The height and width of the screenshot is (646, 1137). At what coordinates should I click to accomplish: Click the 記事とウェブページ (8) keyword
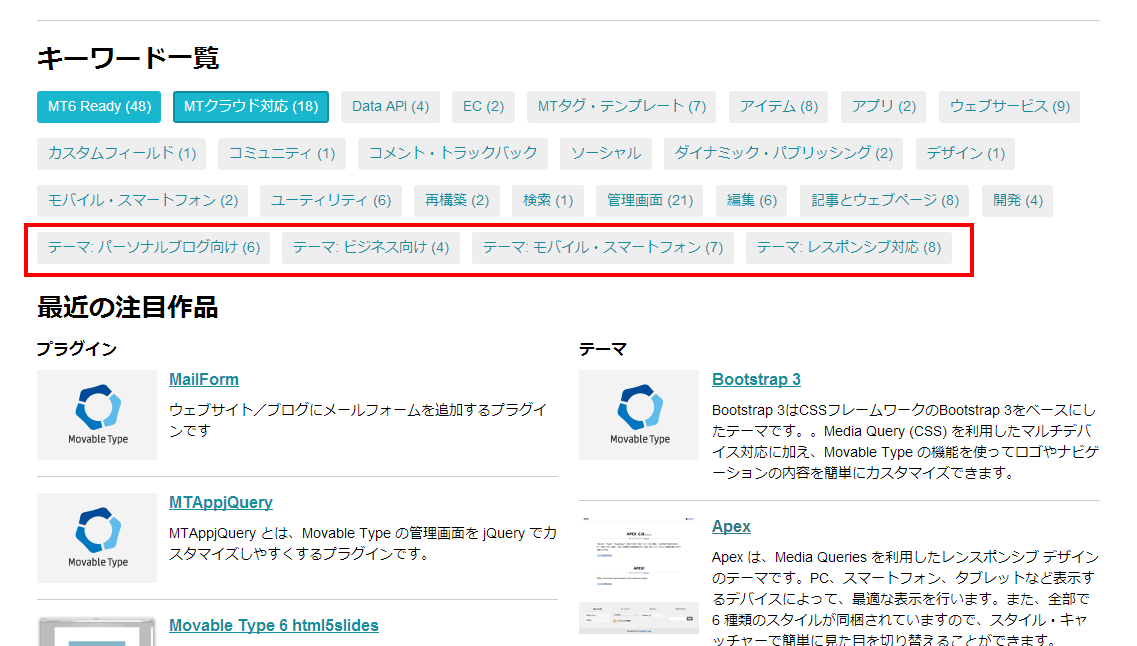point(885,200)
